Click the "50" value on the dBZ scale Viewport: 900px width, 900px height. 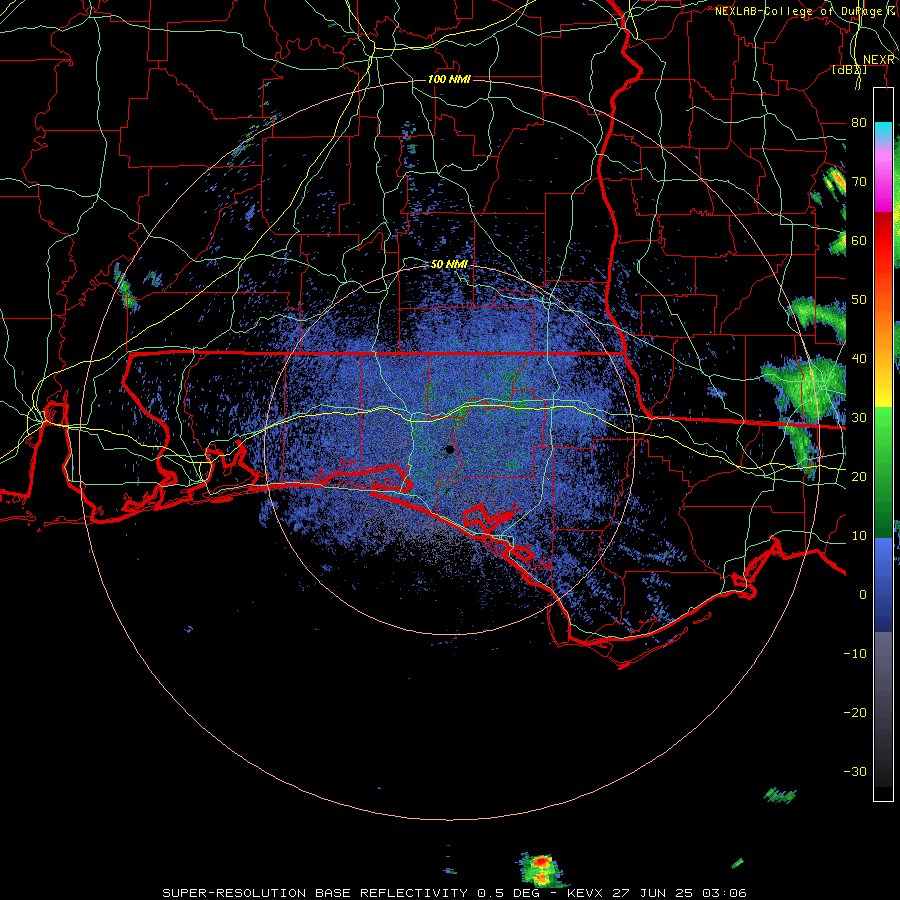click(859, 300)
